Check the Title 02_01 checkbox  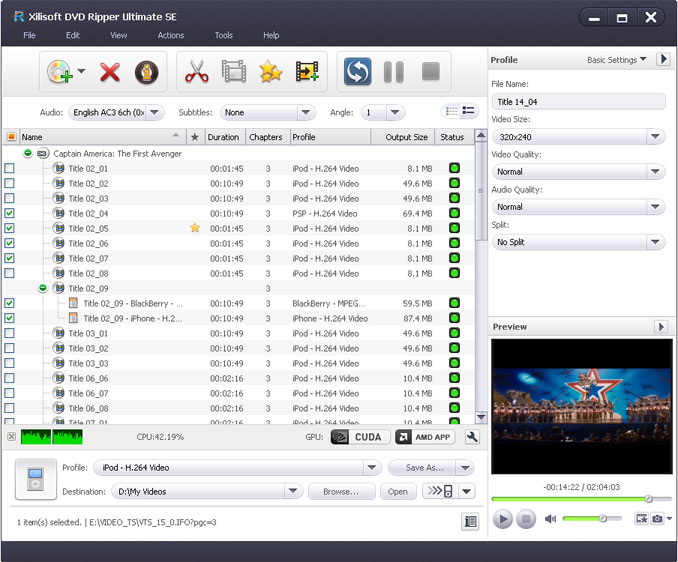click(x=9, y=168)
